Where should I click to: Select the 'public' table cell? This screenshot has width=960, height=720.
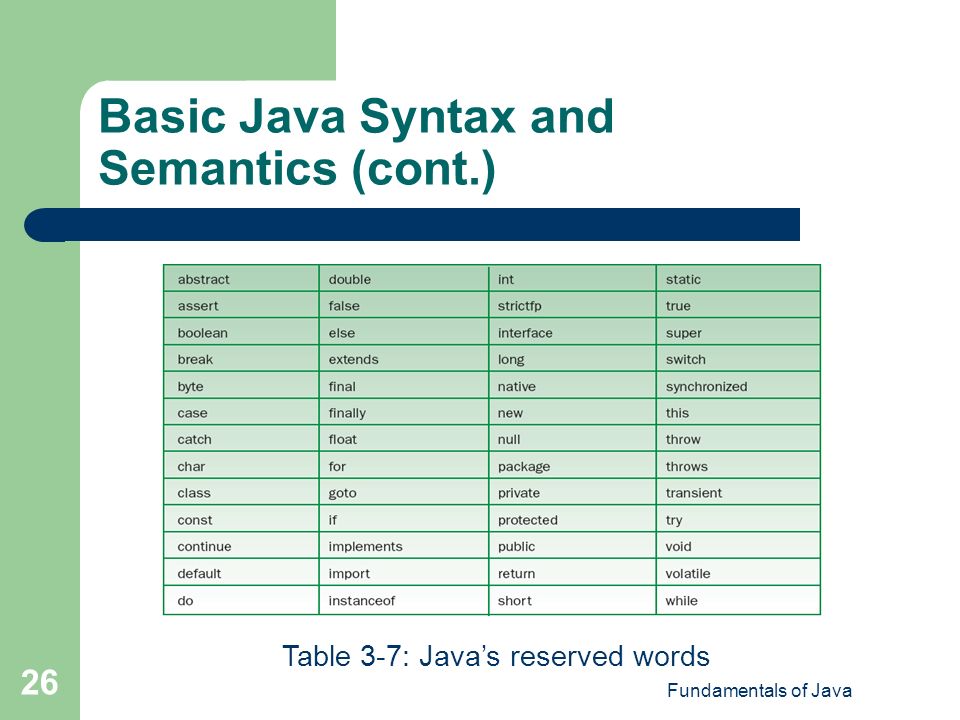(x=572, y=546)
